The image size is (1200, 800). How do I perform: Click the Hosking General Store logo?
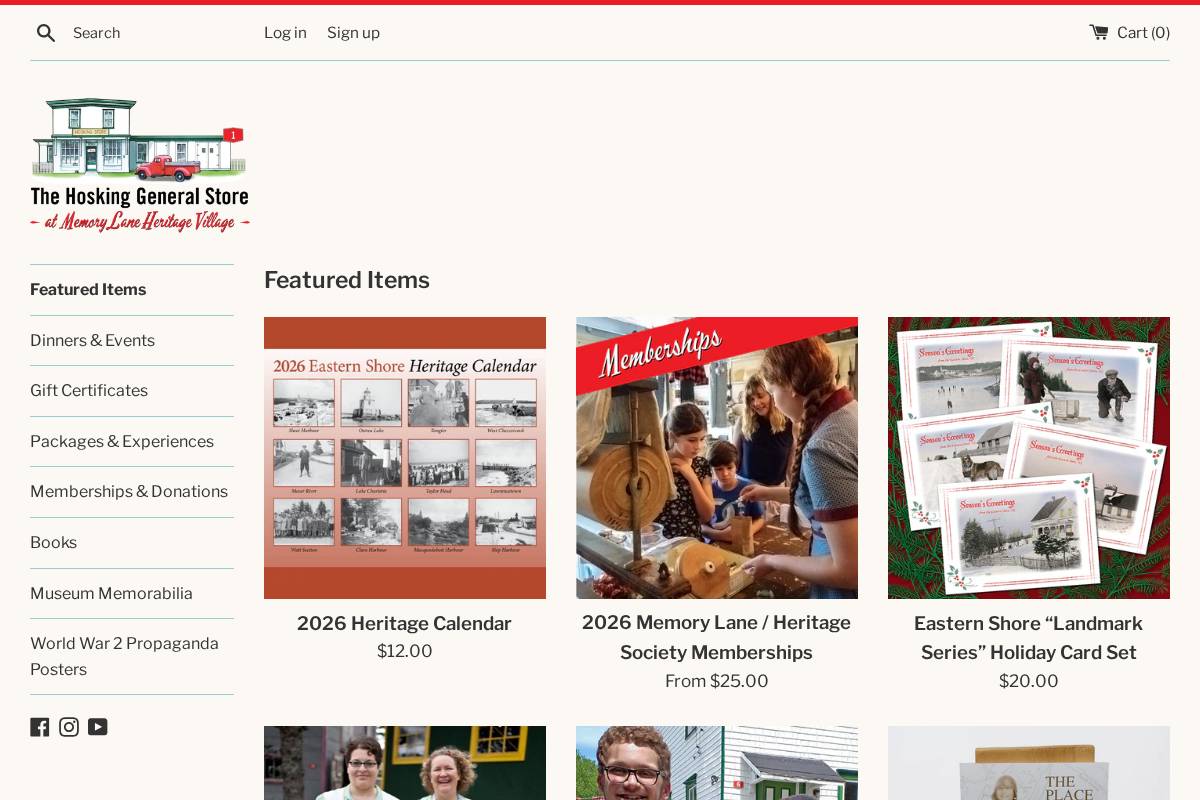click(139, 165)
